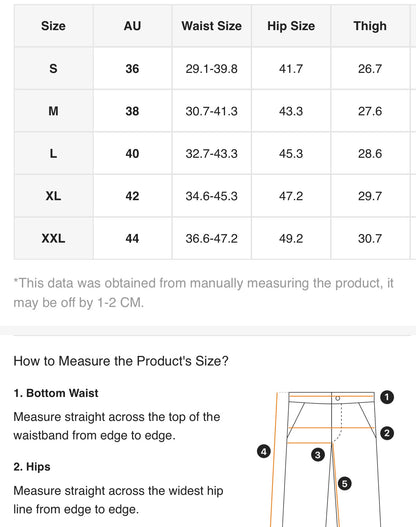The height and width of the screenshot is (527, 416).
Task: Click How to Measure the Product's Size heading
Action: (121, 361)
